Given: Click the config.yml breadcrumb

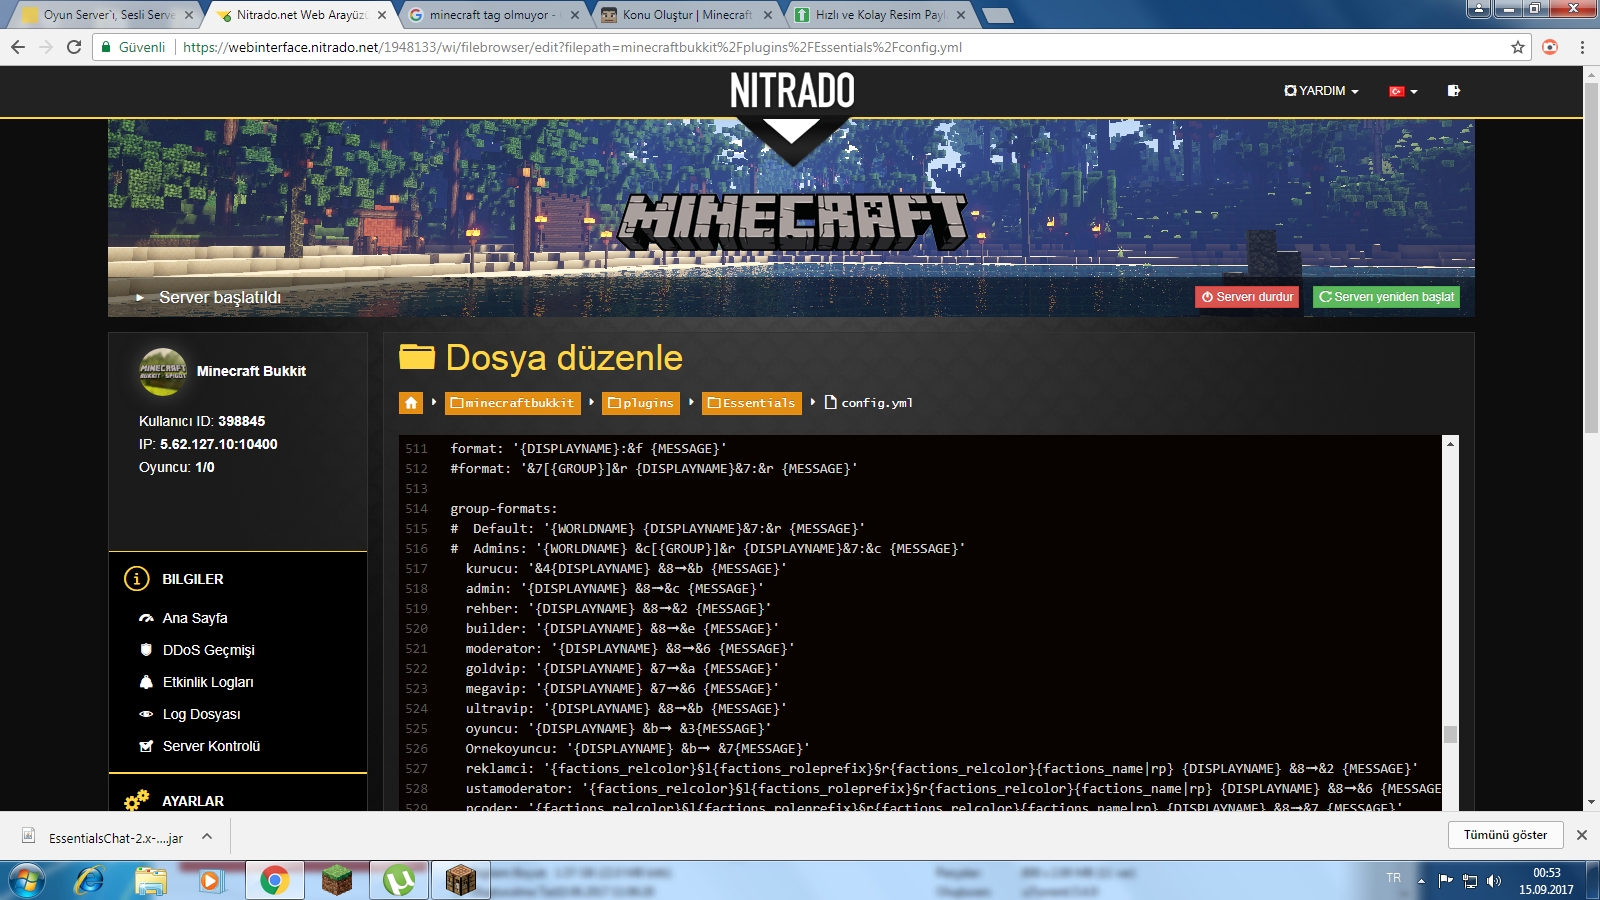Looking at the screenshot, I should 868,403.
